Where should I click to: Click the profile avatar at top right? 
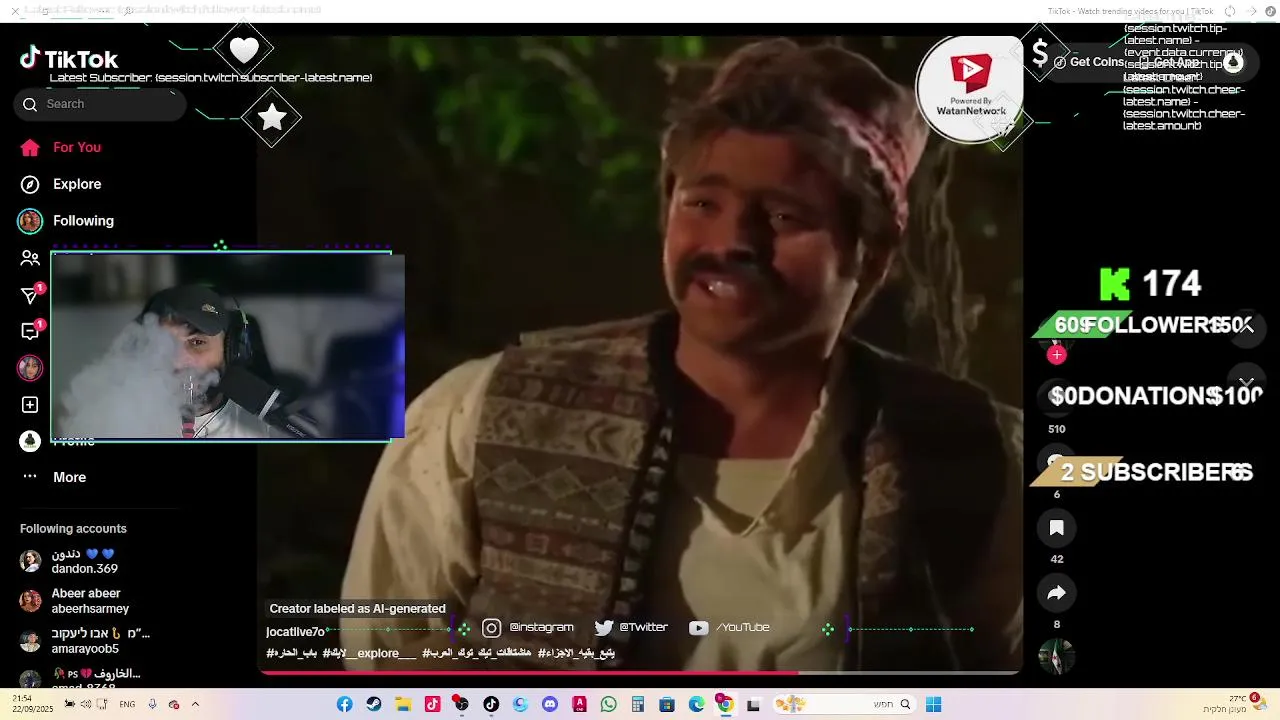1233,62
